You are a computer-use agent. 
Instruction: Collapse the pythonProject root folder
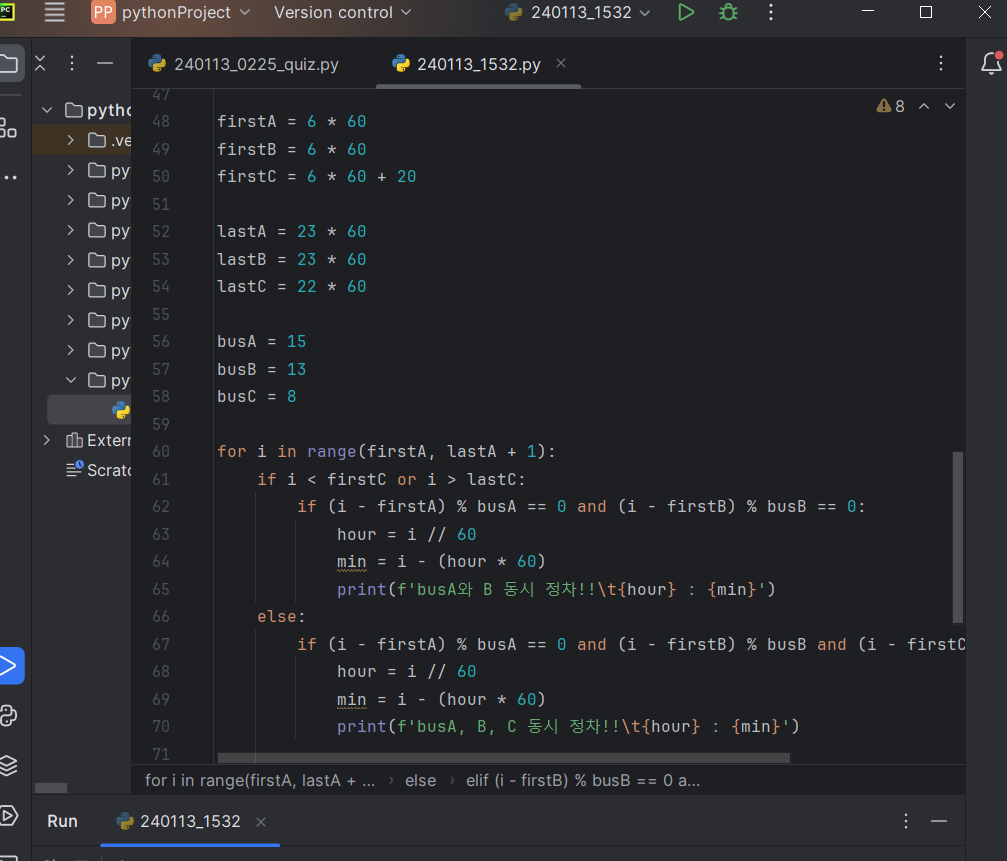point(46,110)
